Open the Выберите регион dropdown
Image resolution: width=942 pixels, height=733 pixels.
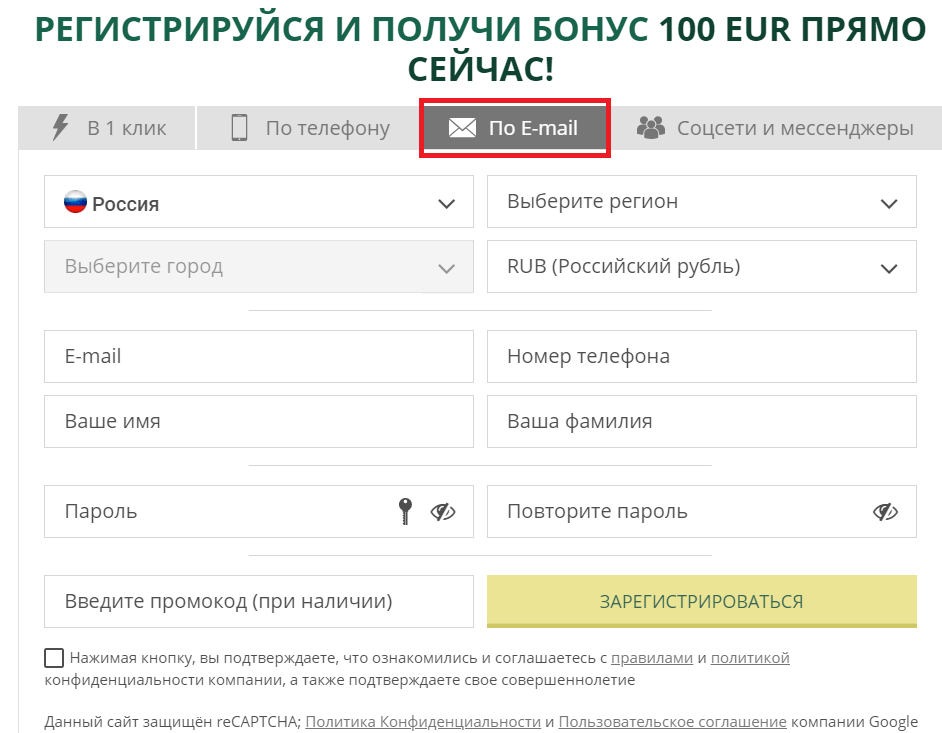pyautogui.click(x=702, y=202)
